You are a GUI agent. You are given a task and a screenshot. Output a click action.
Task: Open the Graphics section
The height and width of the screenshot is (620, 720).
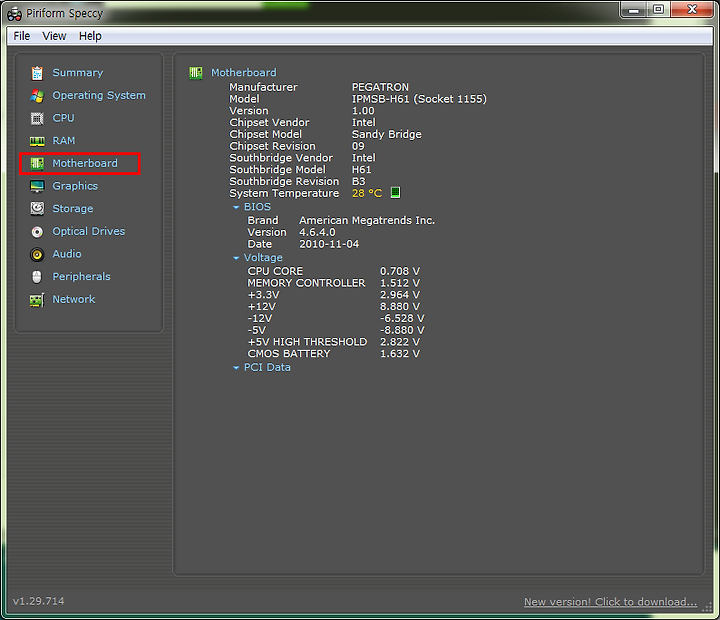[75, 186]
